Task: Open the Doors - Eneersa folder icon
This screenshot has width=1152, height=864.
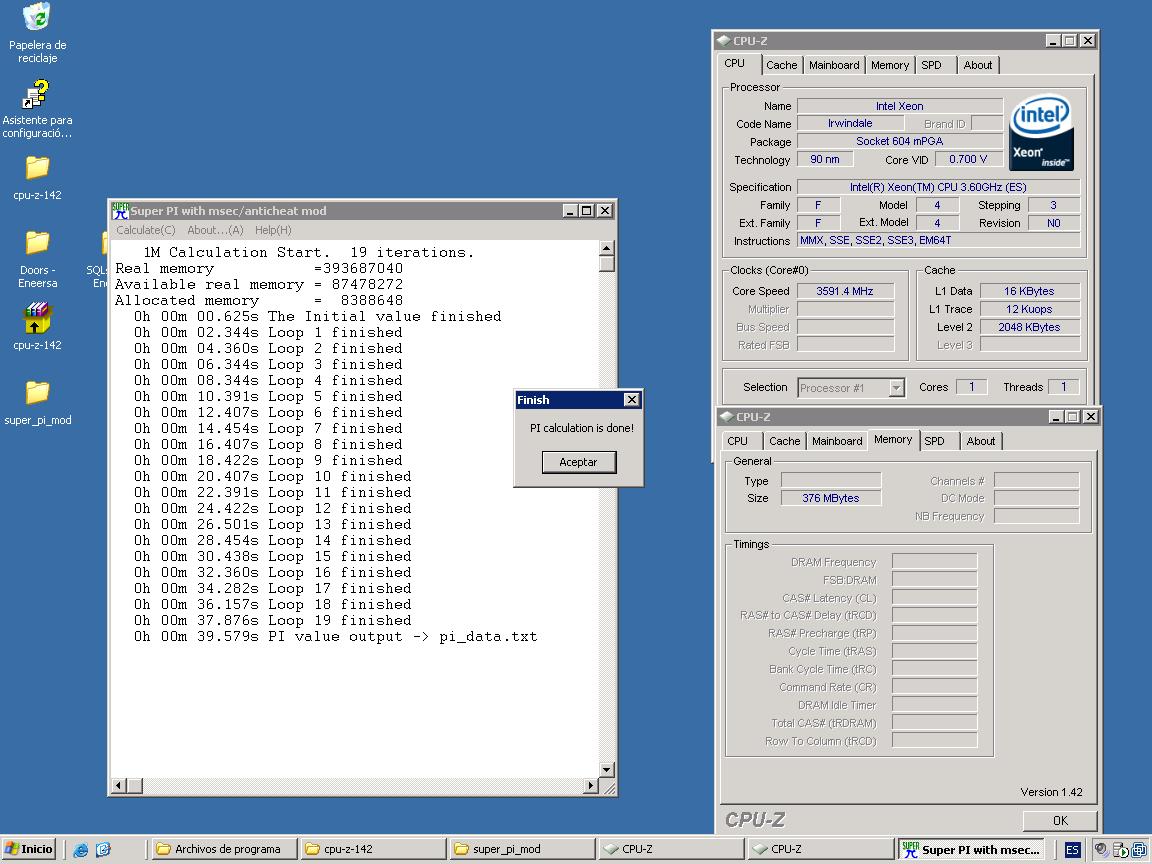Action: (x=37, y=242)
